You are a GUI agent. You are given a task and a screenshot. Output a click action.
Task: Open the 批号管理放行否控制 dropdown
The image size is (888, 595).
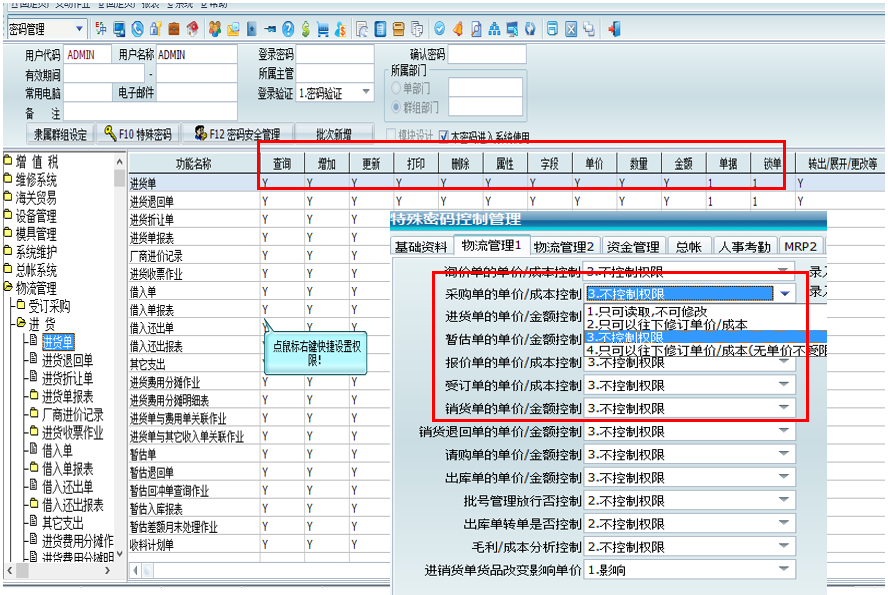pyautogui.click(x=784, y=500)
